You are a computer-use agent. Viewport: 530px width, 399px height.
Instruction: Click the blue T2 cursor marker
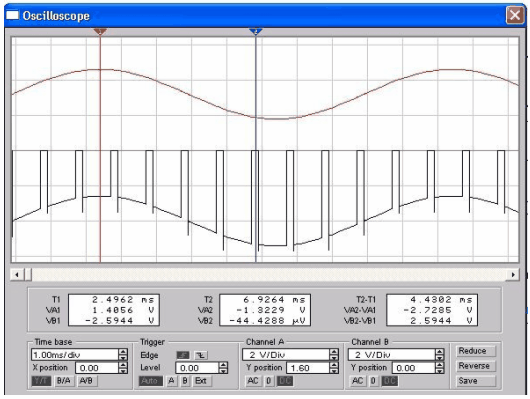click(x=256, y=31)
